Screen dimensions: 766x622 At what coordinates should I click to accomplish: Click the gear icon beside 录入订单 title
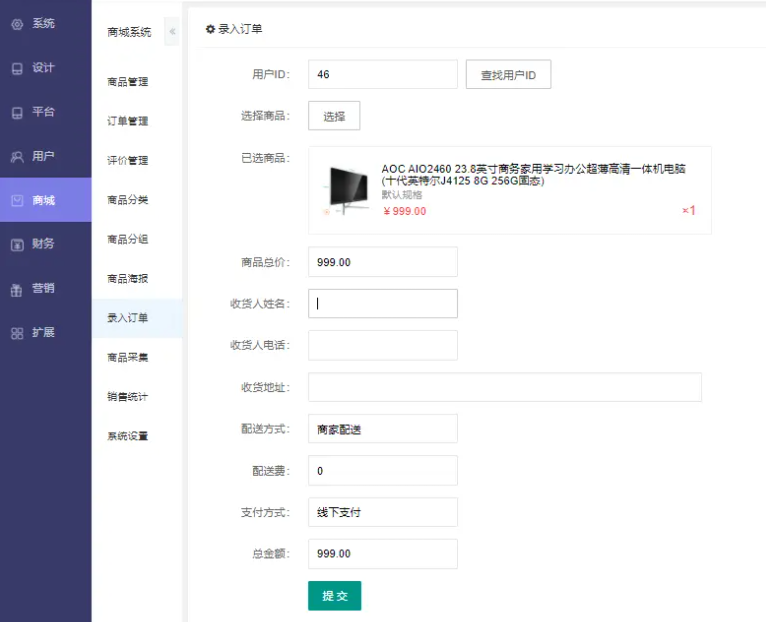210,29
